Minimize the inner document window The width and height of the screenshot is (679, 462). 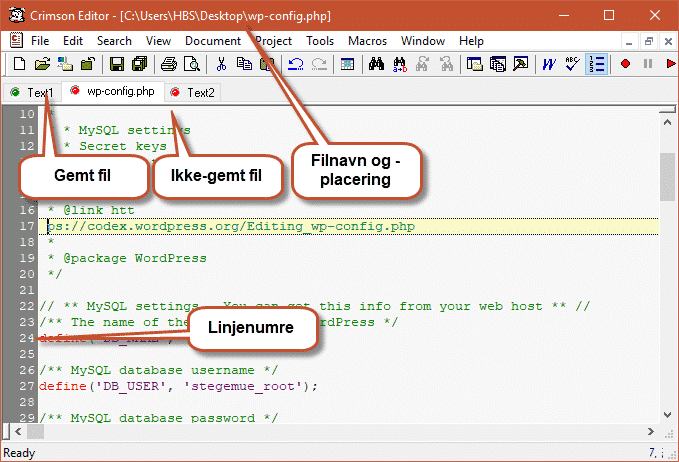click(x=629, y=42)
